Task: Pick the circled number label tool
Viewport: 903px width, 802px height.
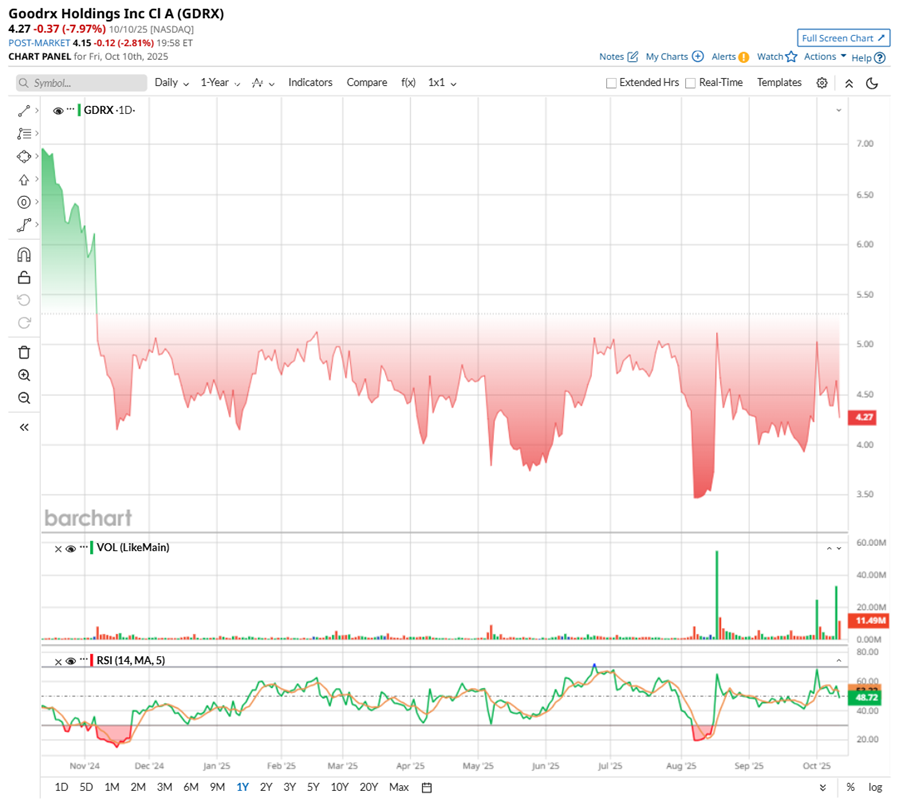Action: pyautogui.click(x=24, y=202)
